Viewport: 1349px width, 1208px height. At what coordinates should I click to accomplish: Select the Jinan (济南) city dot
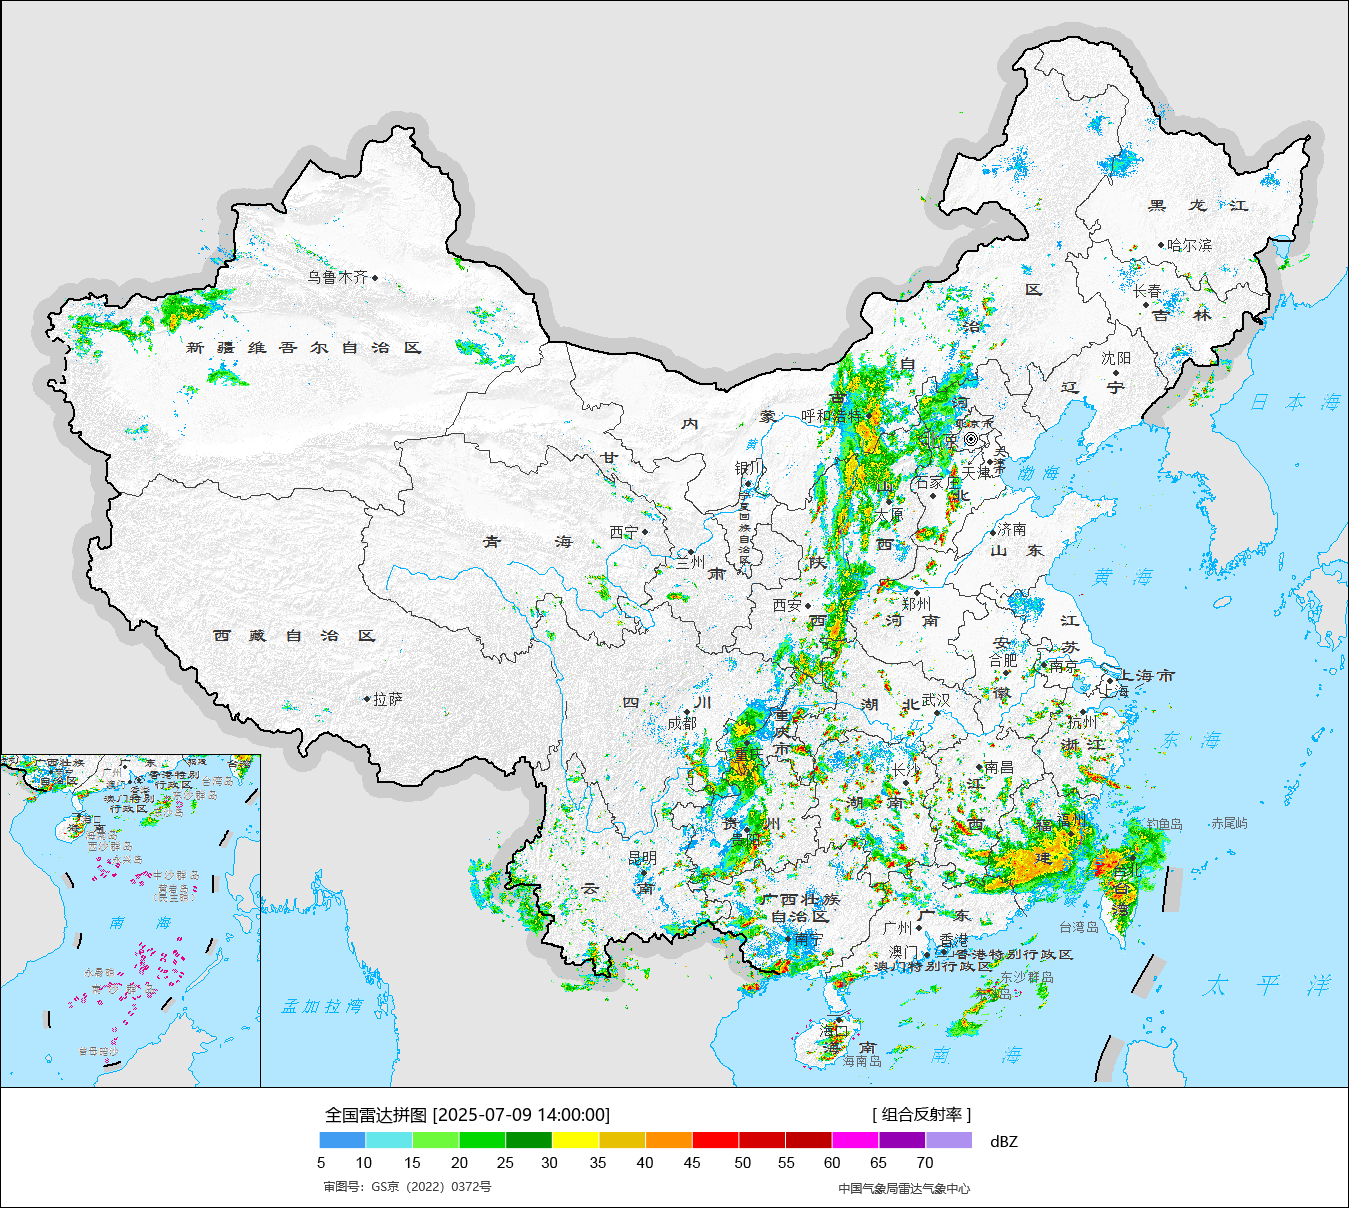pyautogui.click(x=993, y=532)
